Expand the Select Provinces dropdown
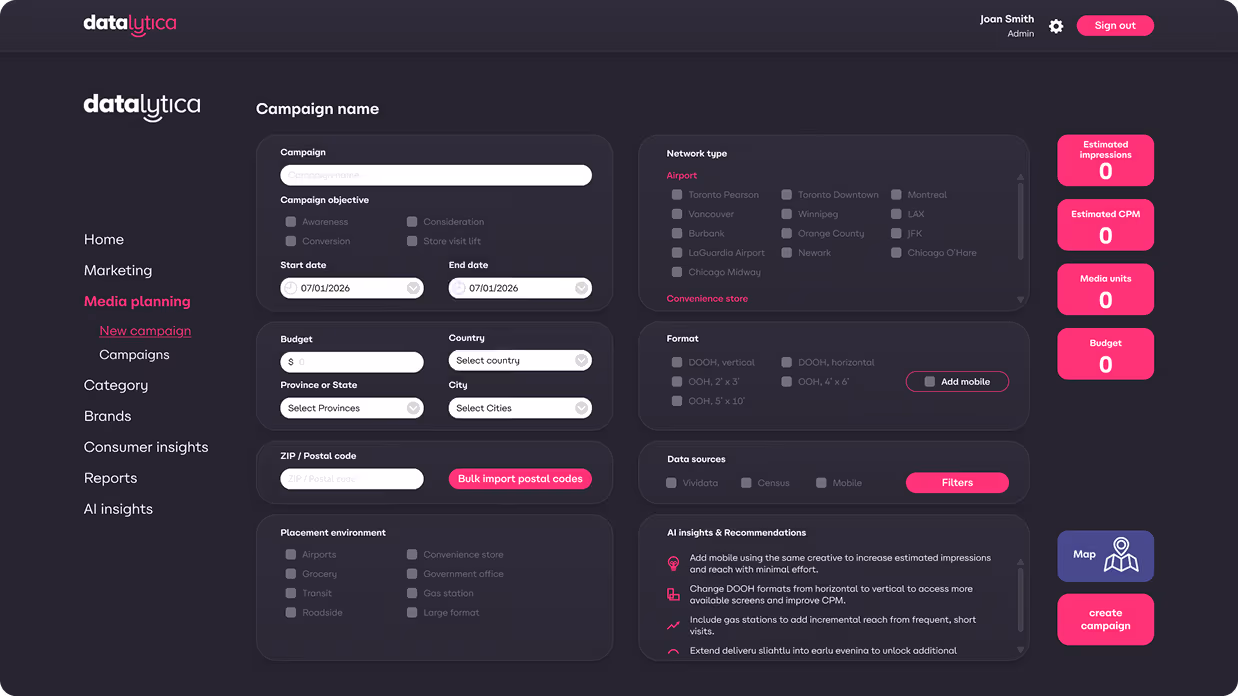 click(352, 408)
